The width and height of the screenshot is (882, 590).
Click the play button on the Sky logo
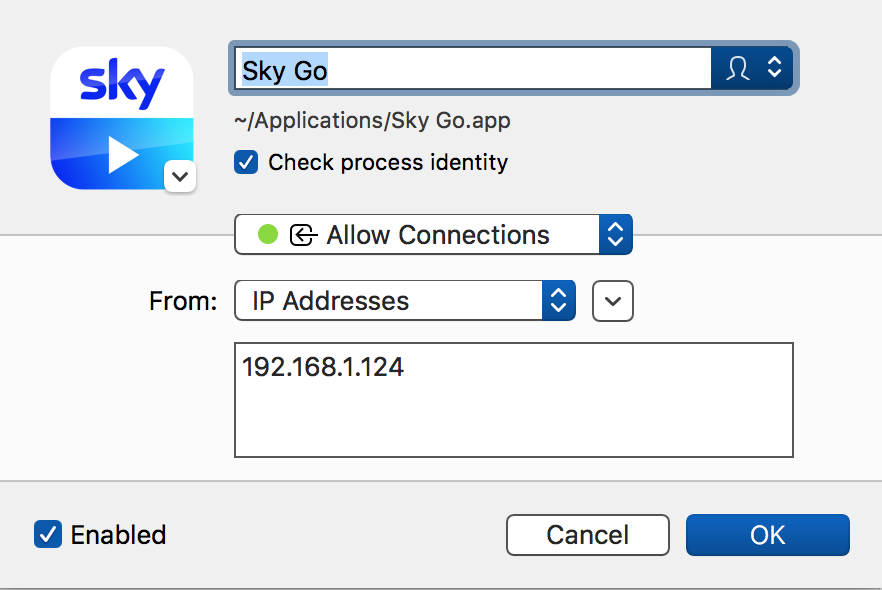(126, 153)
